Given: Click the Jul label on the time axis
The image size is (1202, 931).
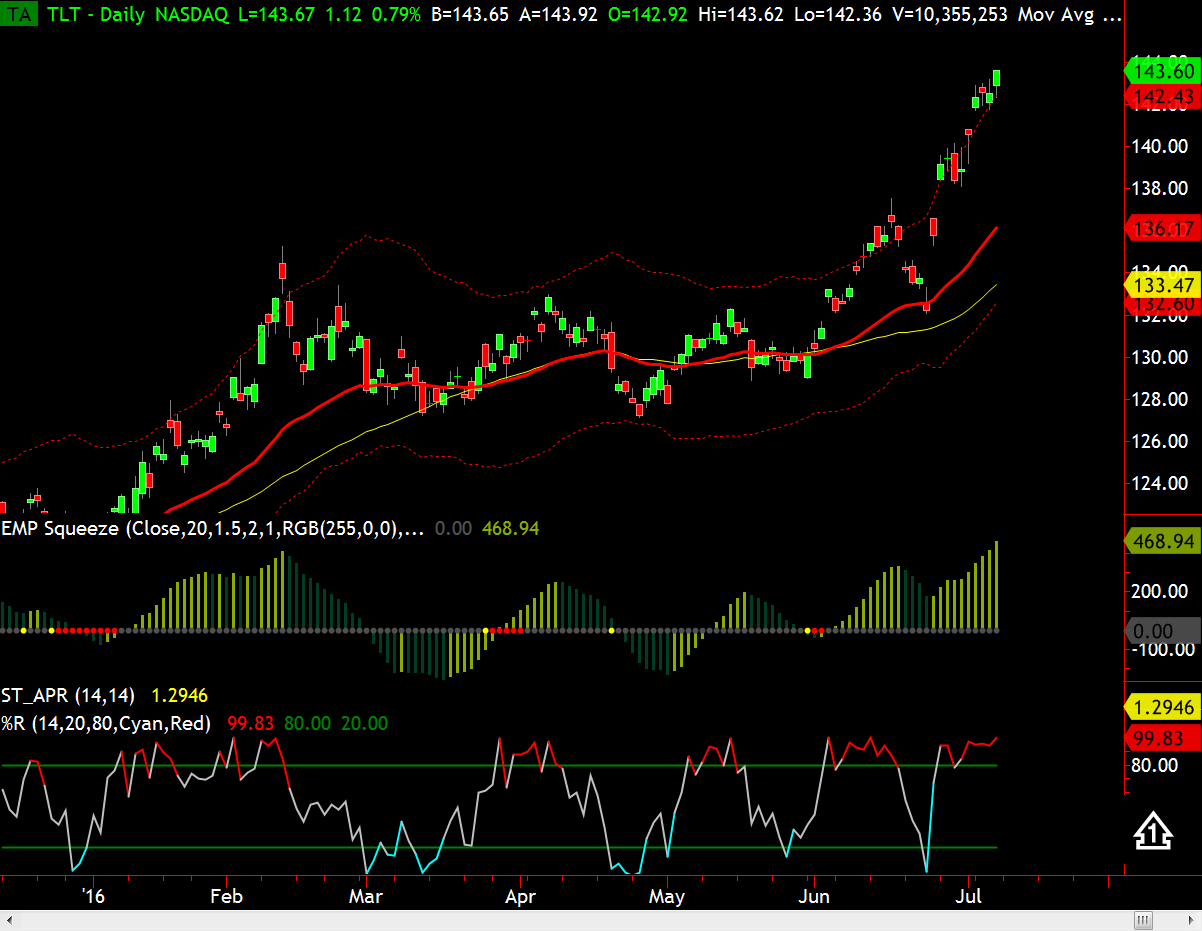Looking at the screenshot, I should pos(969,896).
